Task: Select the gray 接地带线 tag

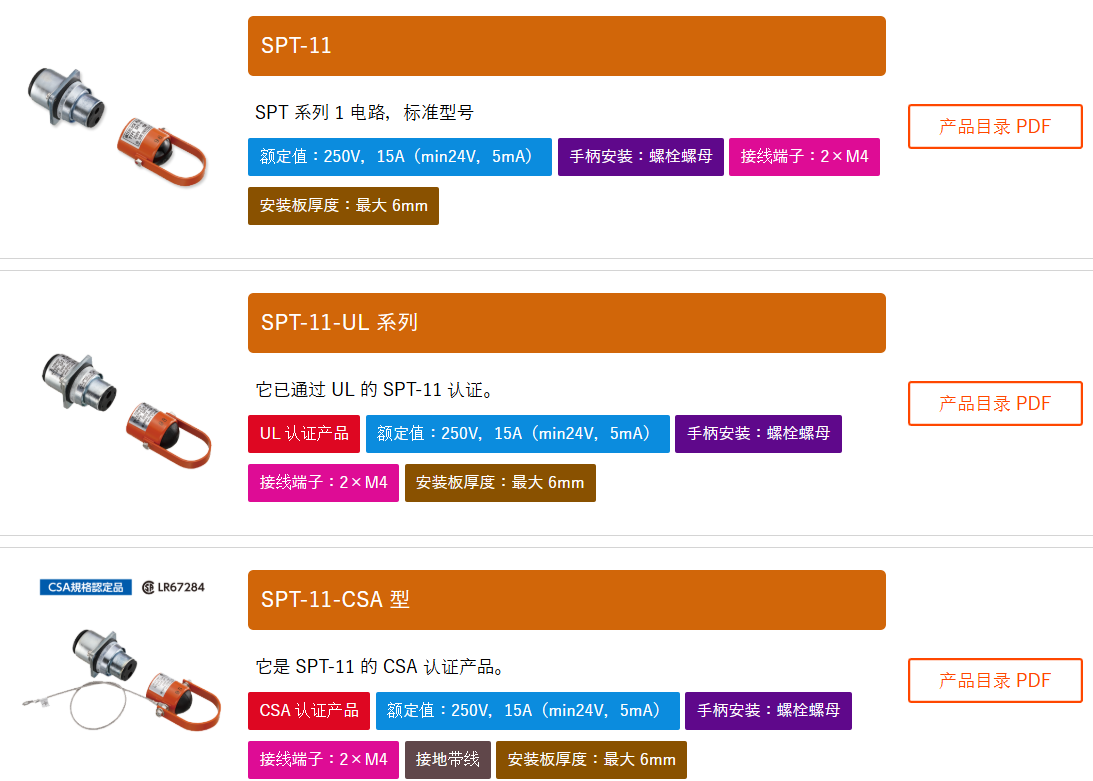Action: tap(448, 759)
